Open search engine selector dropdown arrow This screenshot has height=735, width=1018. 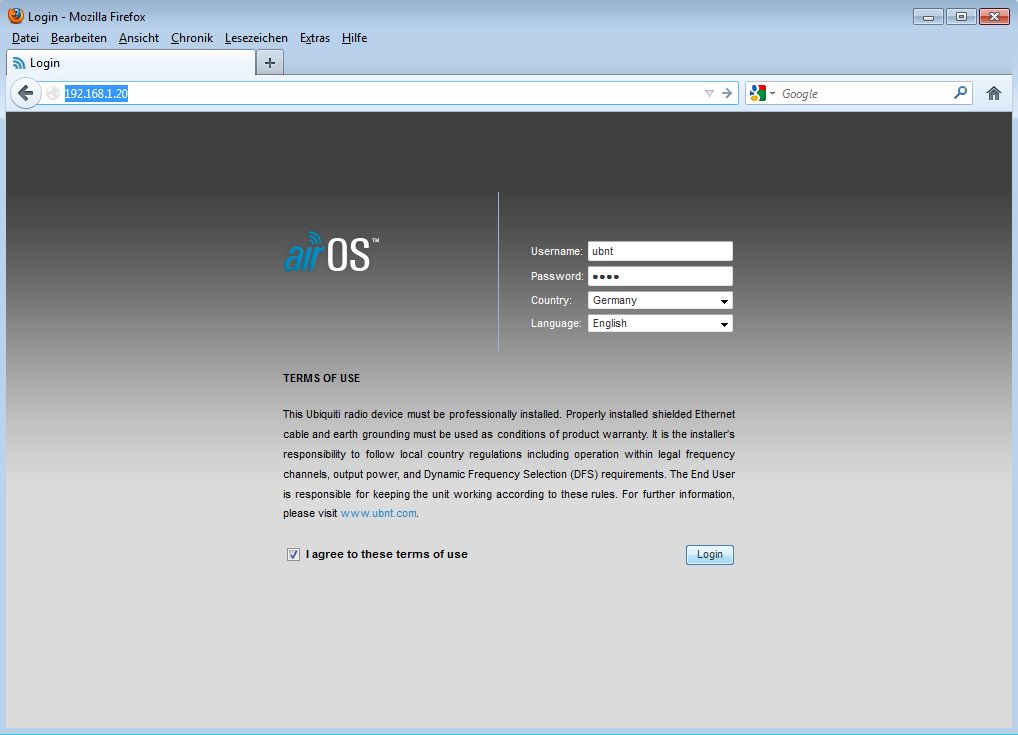point(773,93)
